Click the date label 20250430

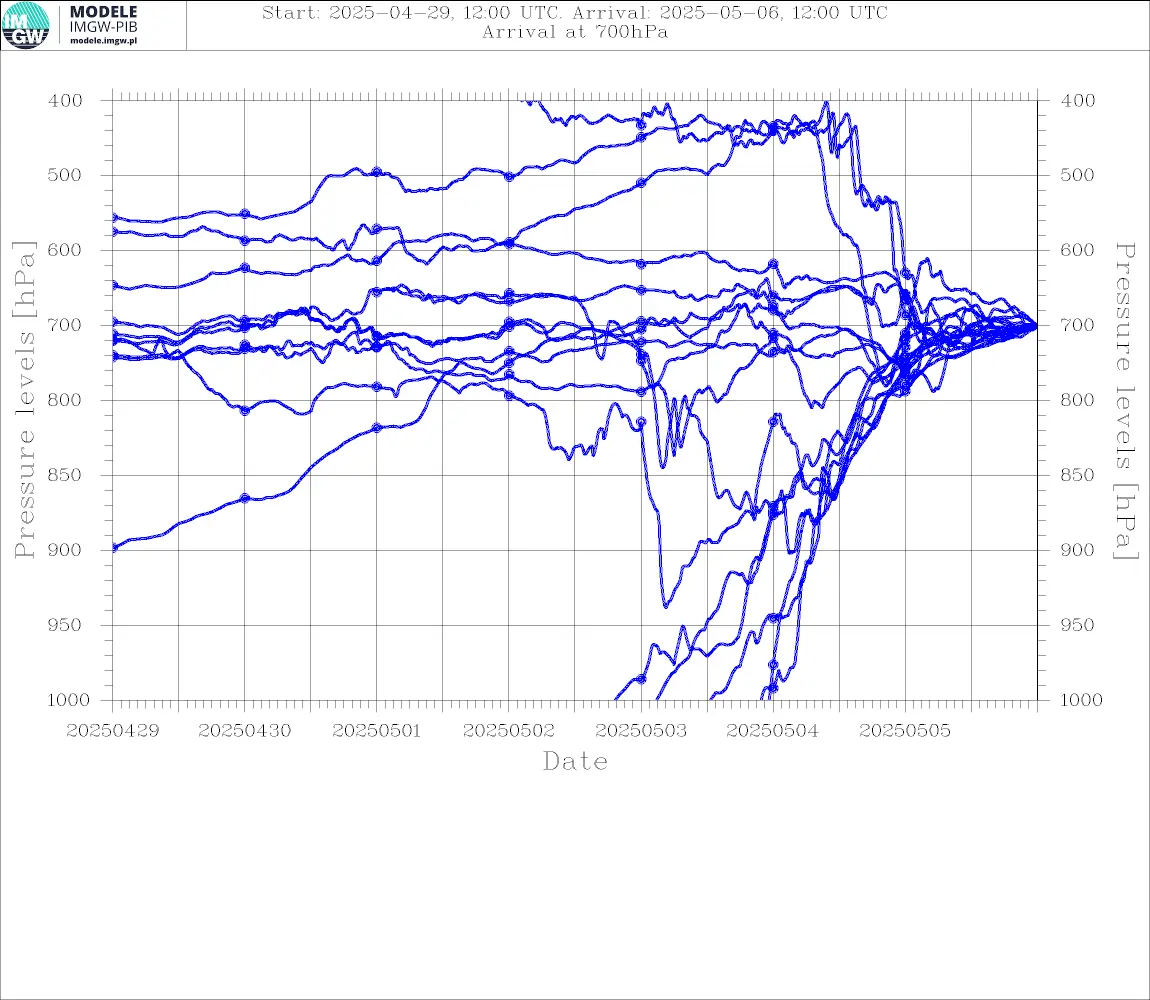coord(244,731)
